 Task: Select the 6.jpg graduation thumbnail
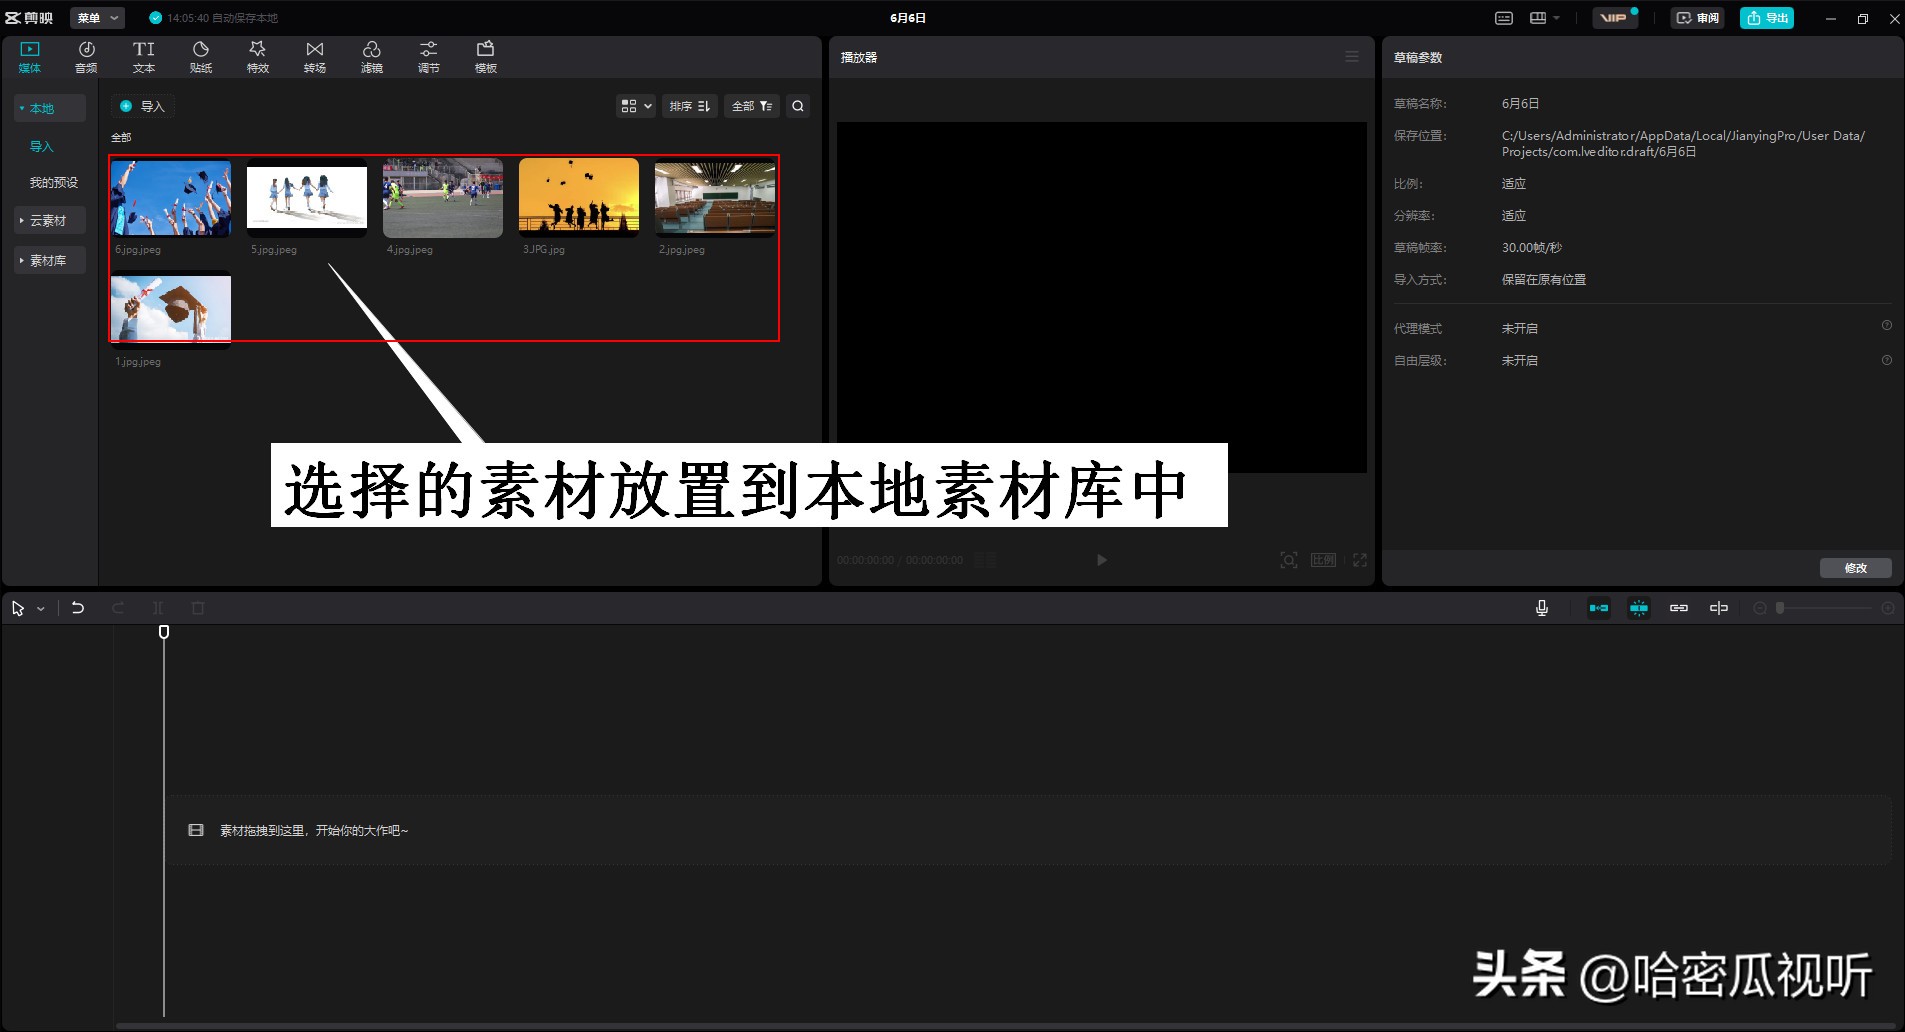click(170, 197)
